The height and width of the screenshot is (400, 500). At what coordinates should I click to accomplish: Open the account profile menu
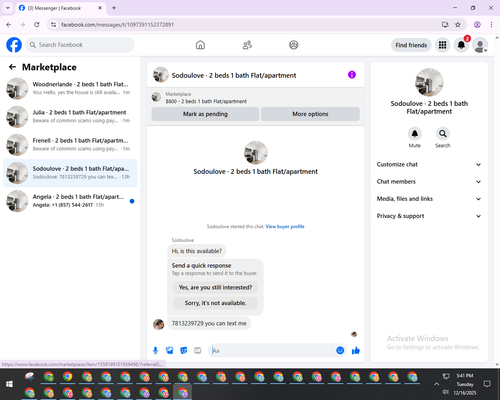click(480, 45)
